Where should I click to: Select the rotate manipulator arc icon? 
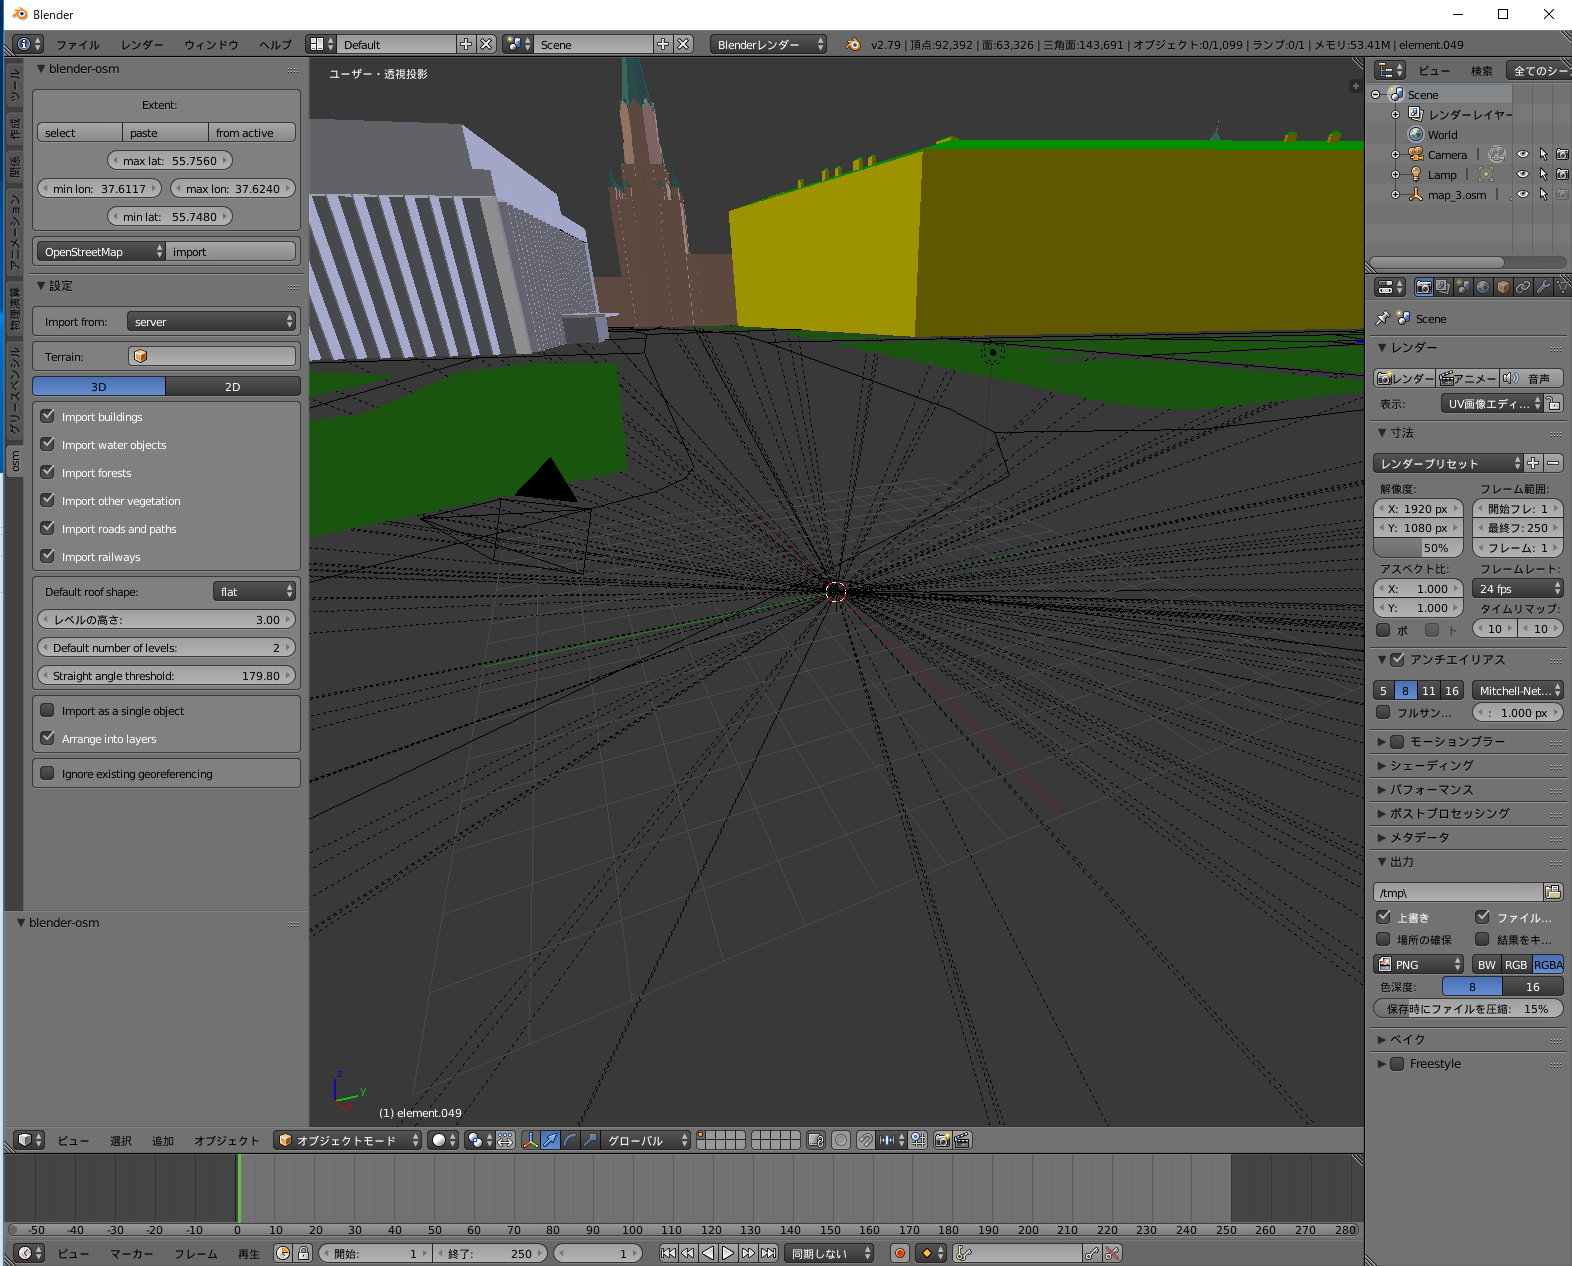[x=570, y=1140]
